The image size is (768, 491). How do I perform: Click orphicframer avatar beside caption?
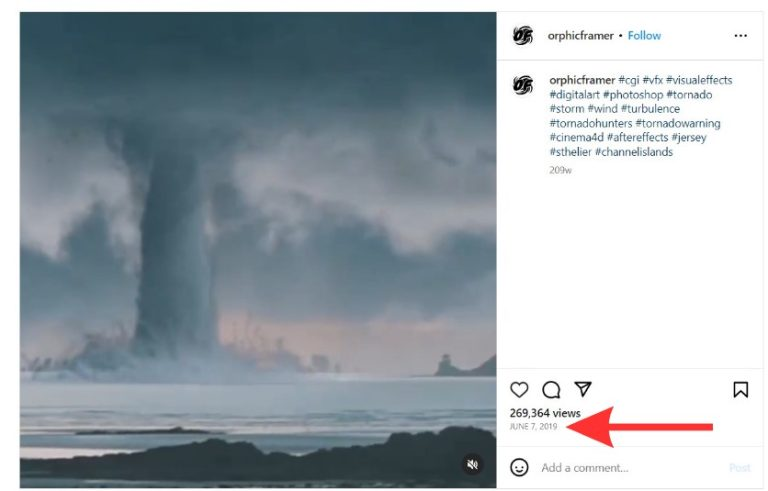(523, 85)
